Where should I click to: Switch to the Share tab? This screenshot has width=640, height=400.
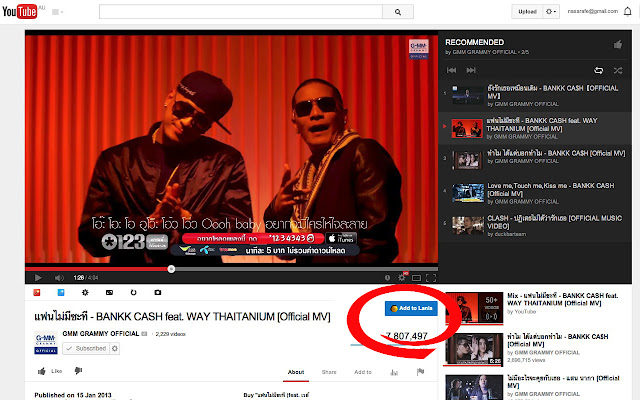coord(329,372)
